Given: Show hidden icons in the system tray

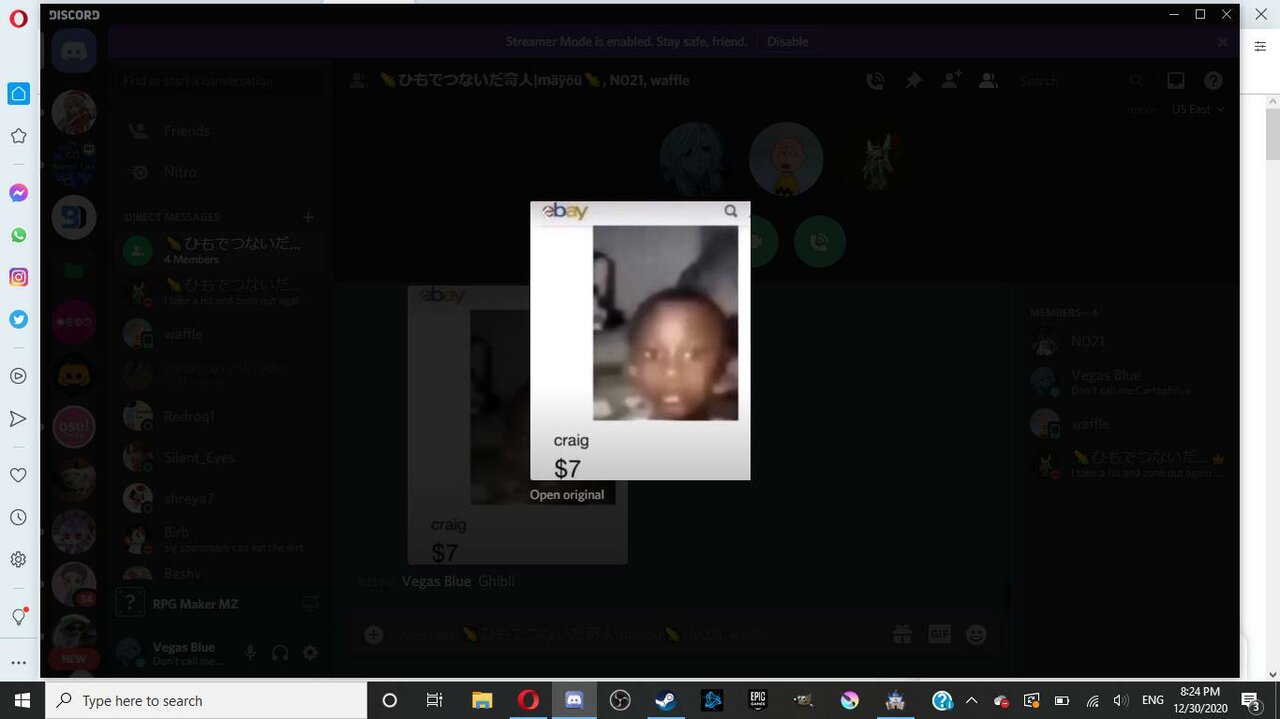Looking at the screenshot, I should [x=971, y=701].
